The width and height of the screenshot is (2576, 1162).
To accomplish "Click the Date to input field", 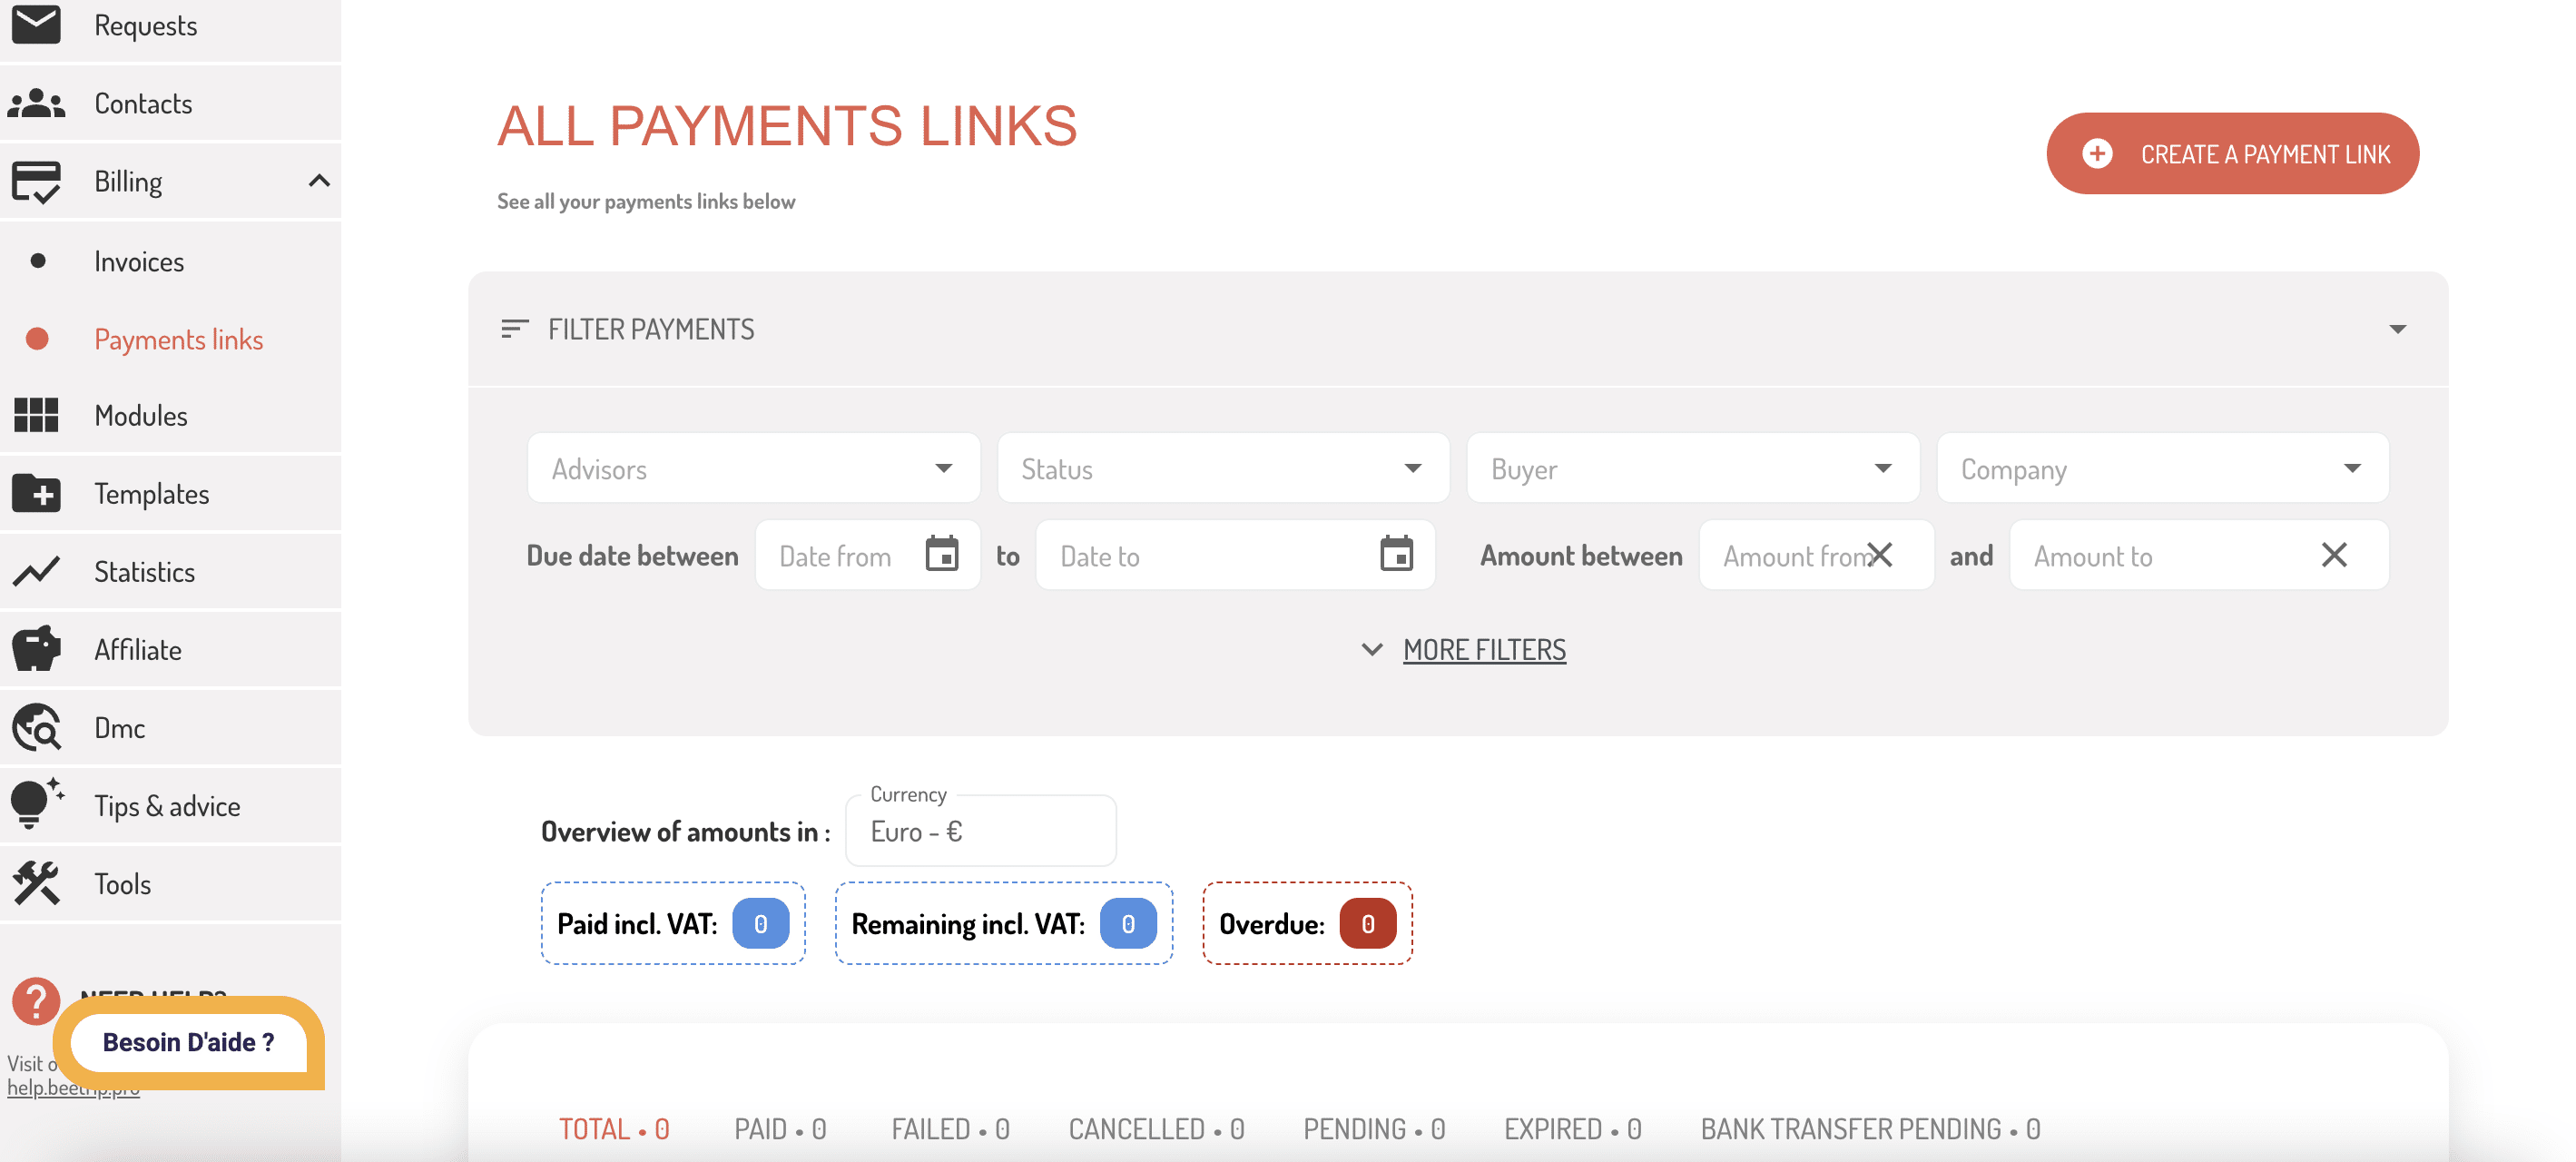I will click(1235, 555).
